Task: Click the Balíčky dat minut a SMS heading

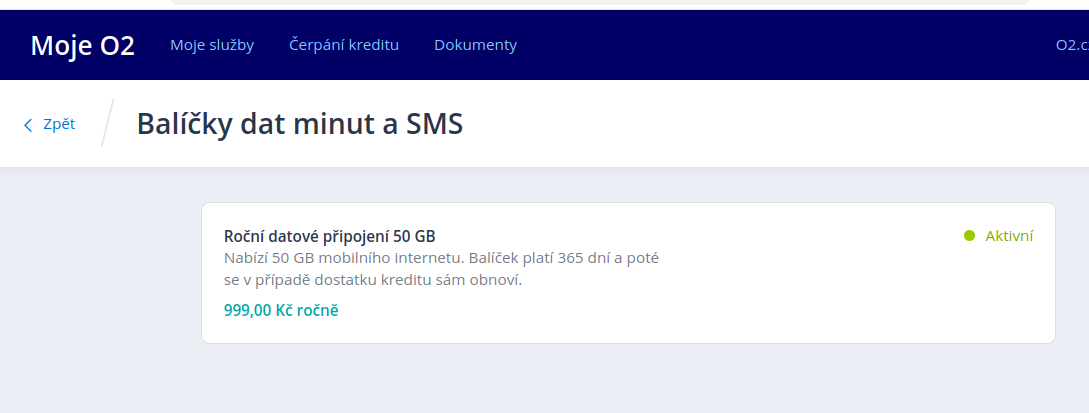Action: [300, 124]
